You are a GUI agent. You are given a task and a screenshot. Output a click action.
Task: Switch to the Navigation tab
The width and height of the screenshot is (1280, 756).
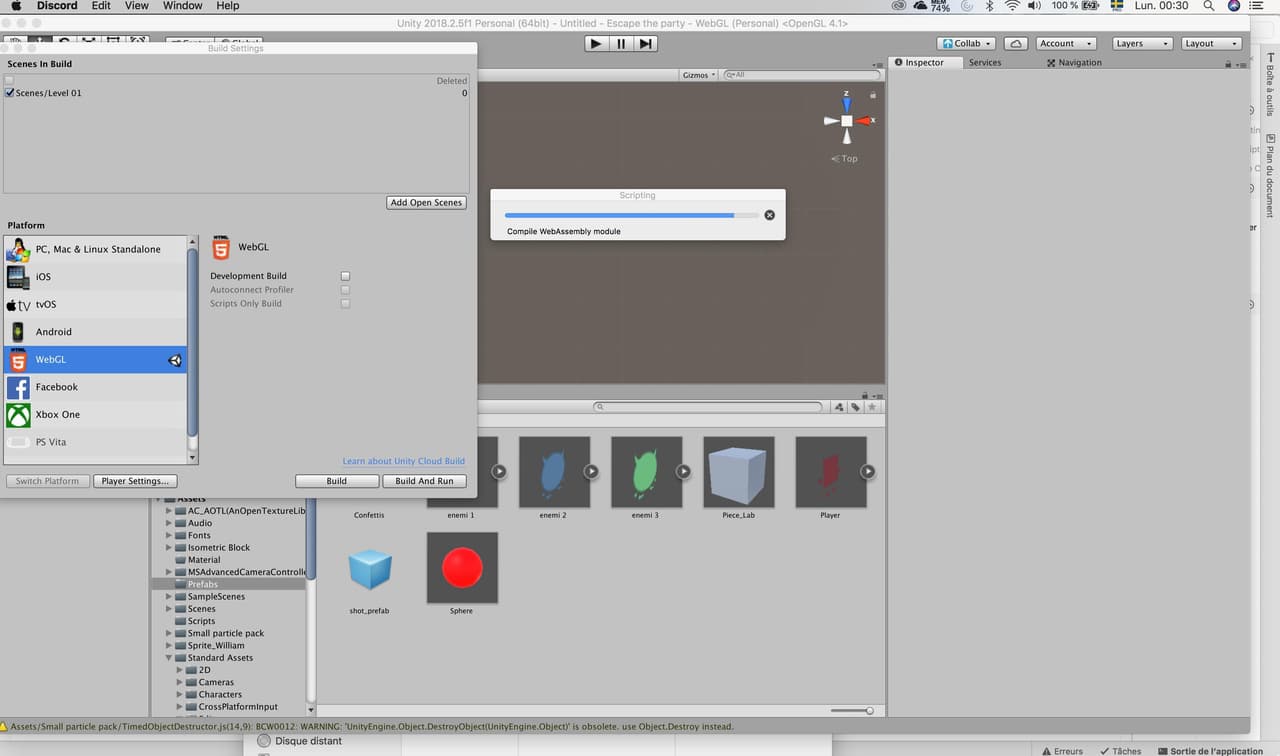pos(1074,63)
